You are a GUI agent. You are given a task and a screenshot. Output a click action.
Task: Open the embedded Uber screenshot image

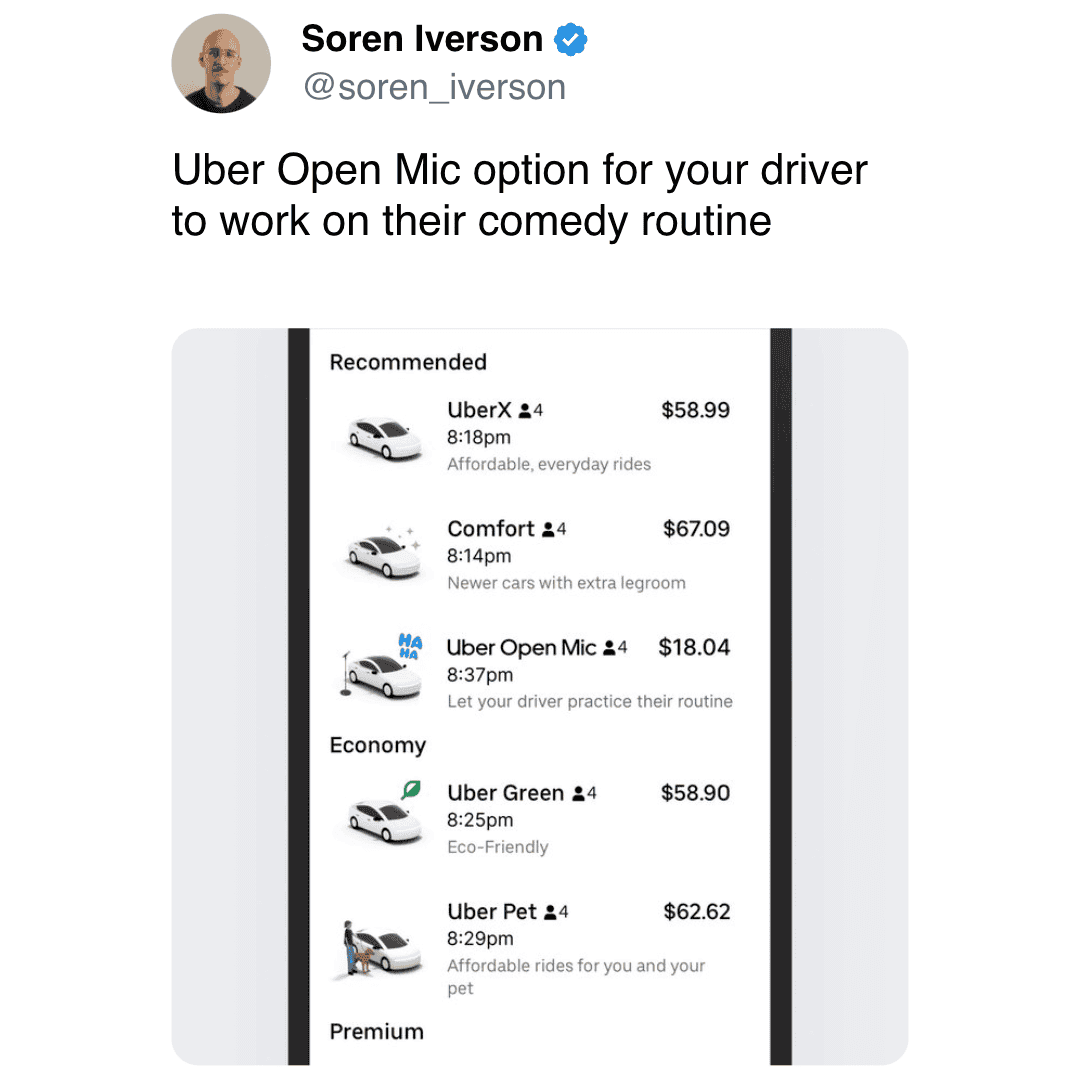coord(540,697)
